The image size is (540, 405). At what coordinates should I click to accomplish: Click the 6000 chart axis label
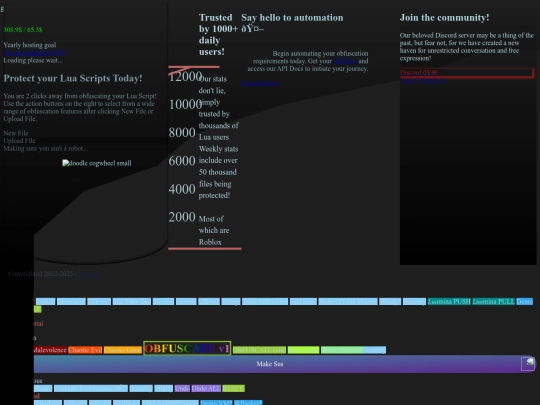click(182, 161)
